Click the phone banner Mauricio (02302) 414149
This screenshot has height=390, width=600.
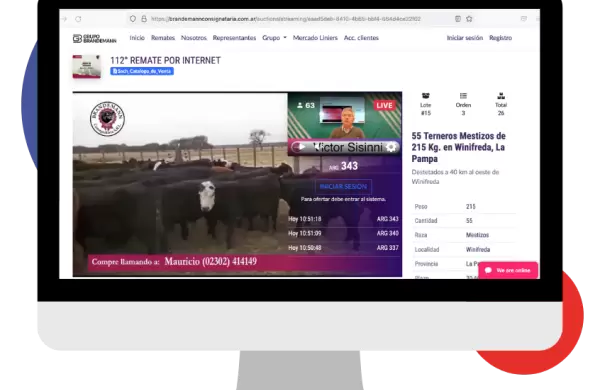point(210,262)
